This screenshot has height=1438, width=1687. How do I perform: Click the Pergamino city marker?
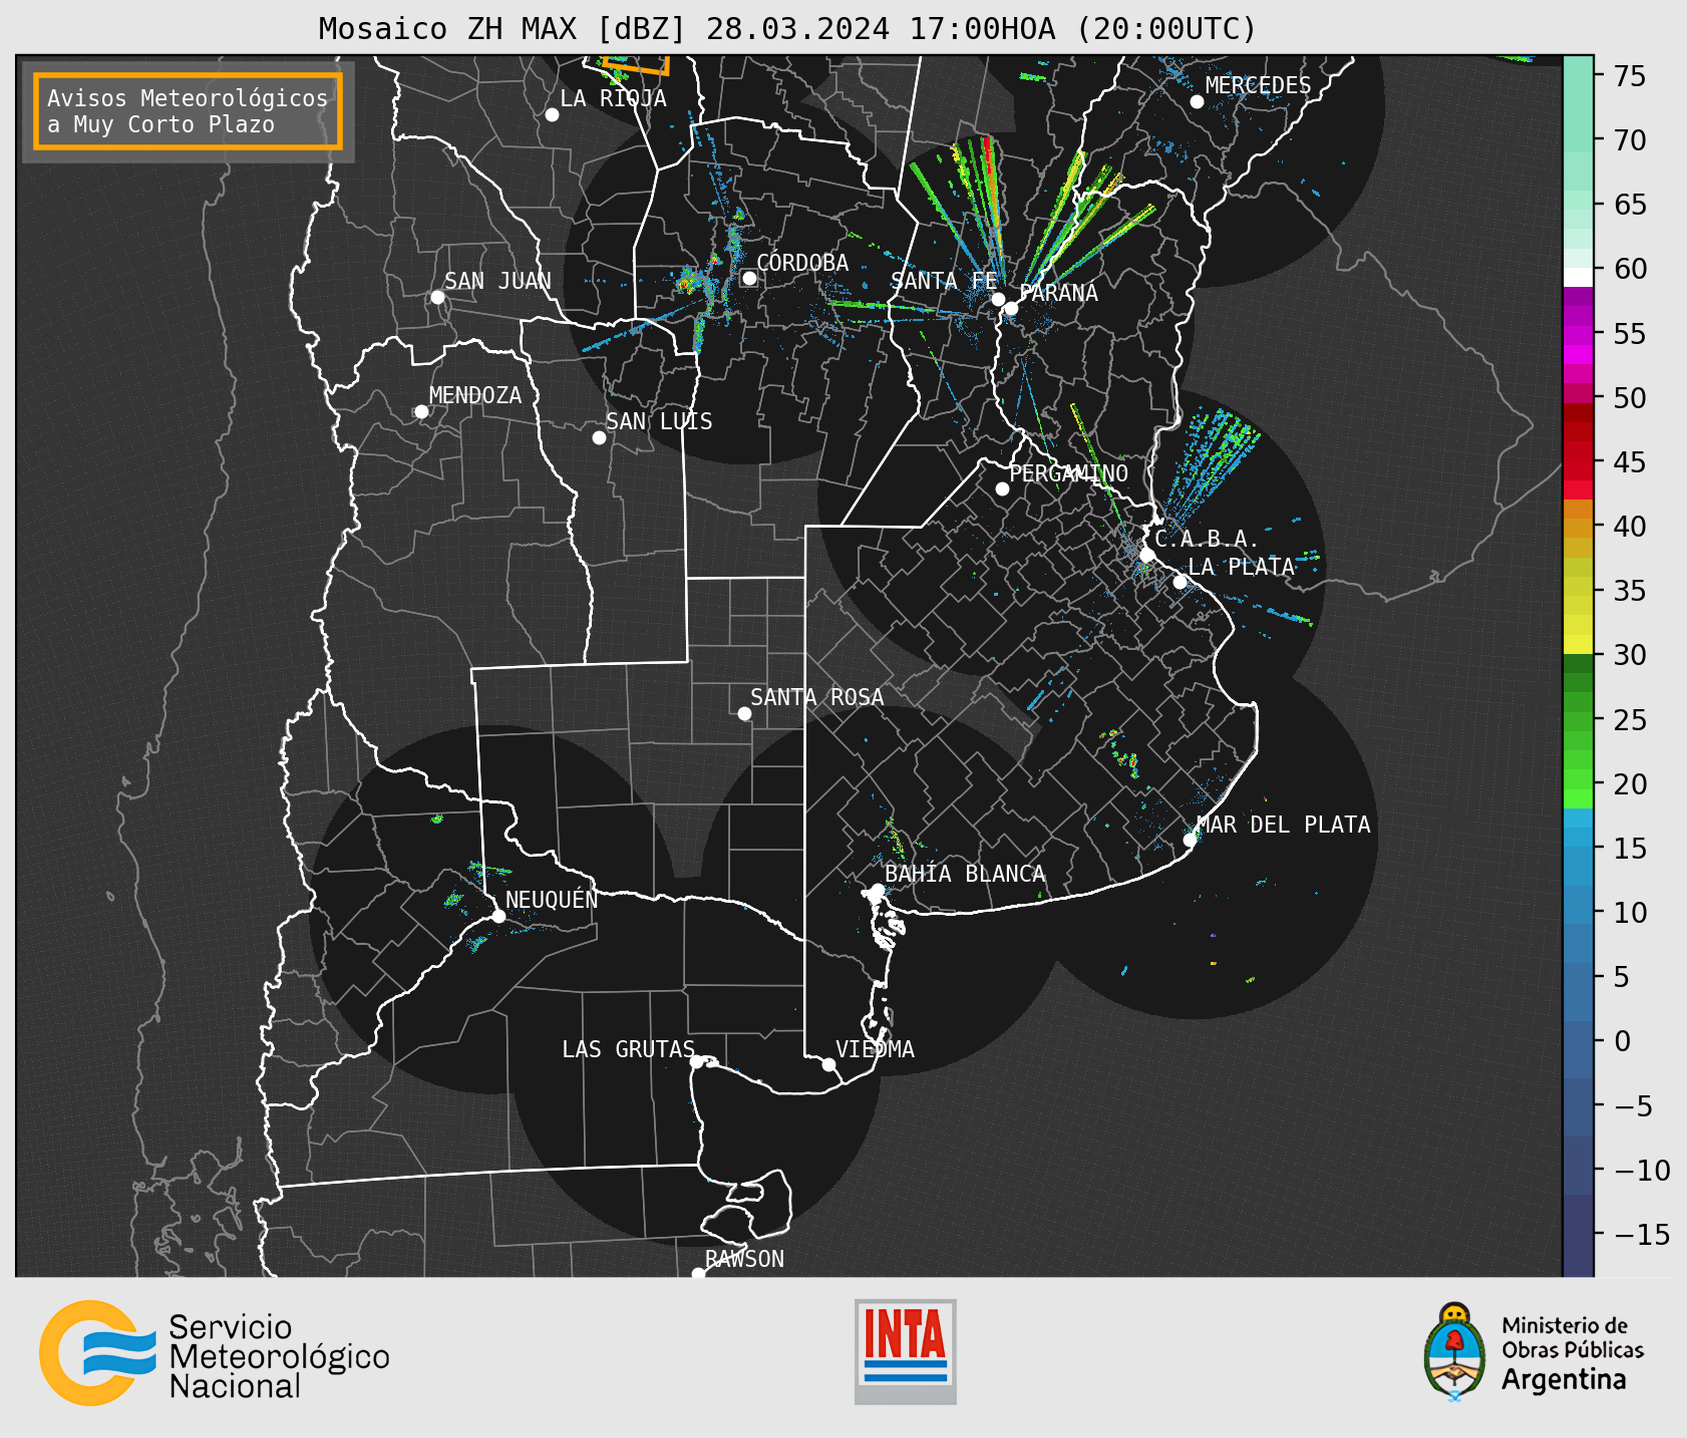[1002, 489]
